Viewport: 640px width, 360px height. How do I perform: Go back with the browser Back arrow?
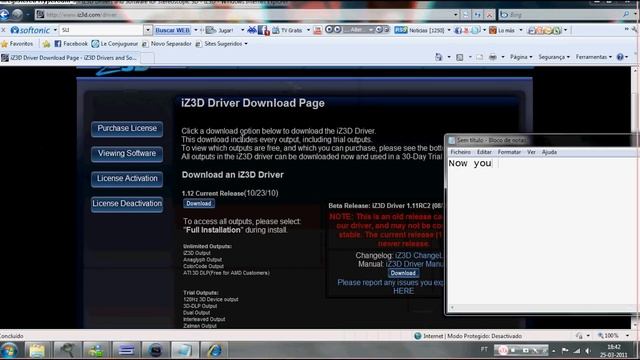pyautogui.click(x=4, y=15)
